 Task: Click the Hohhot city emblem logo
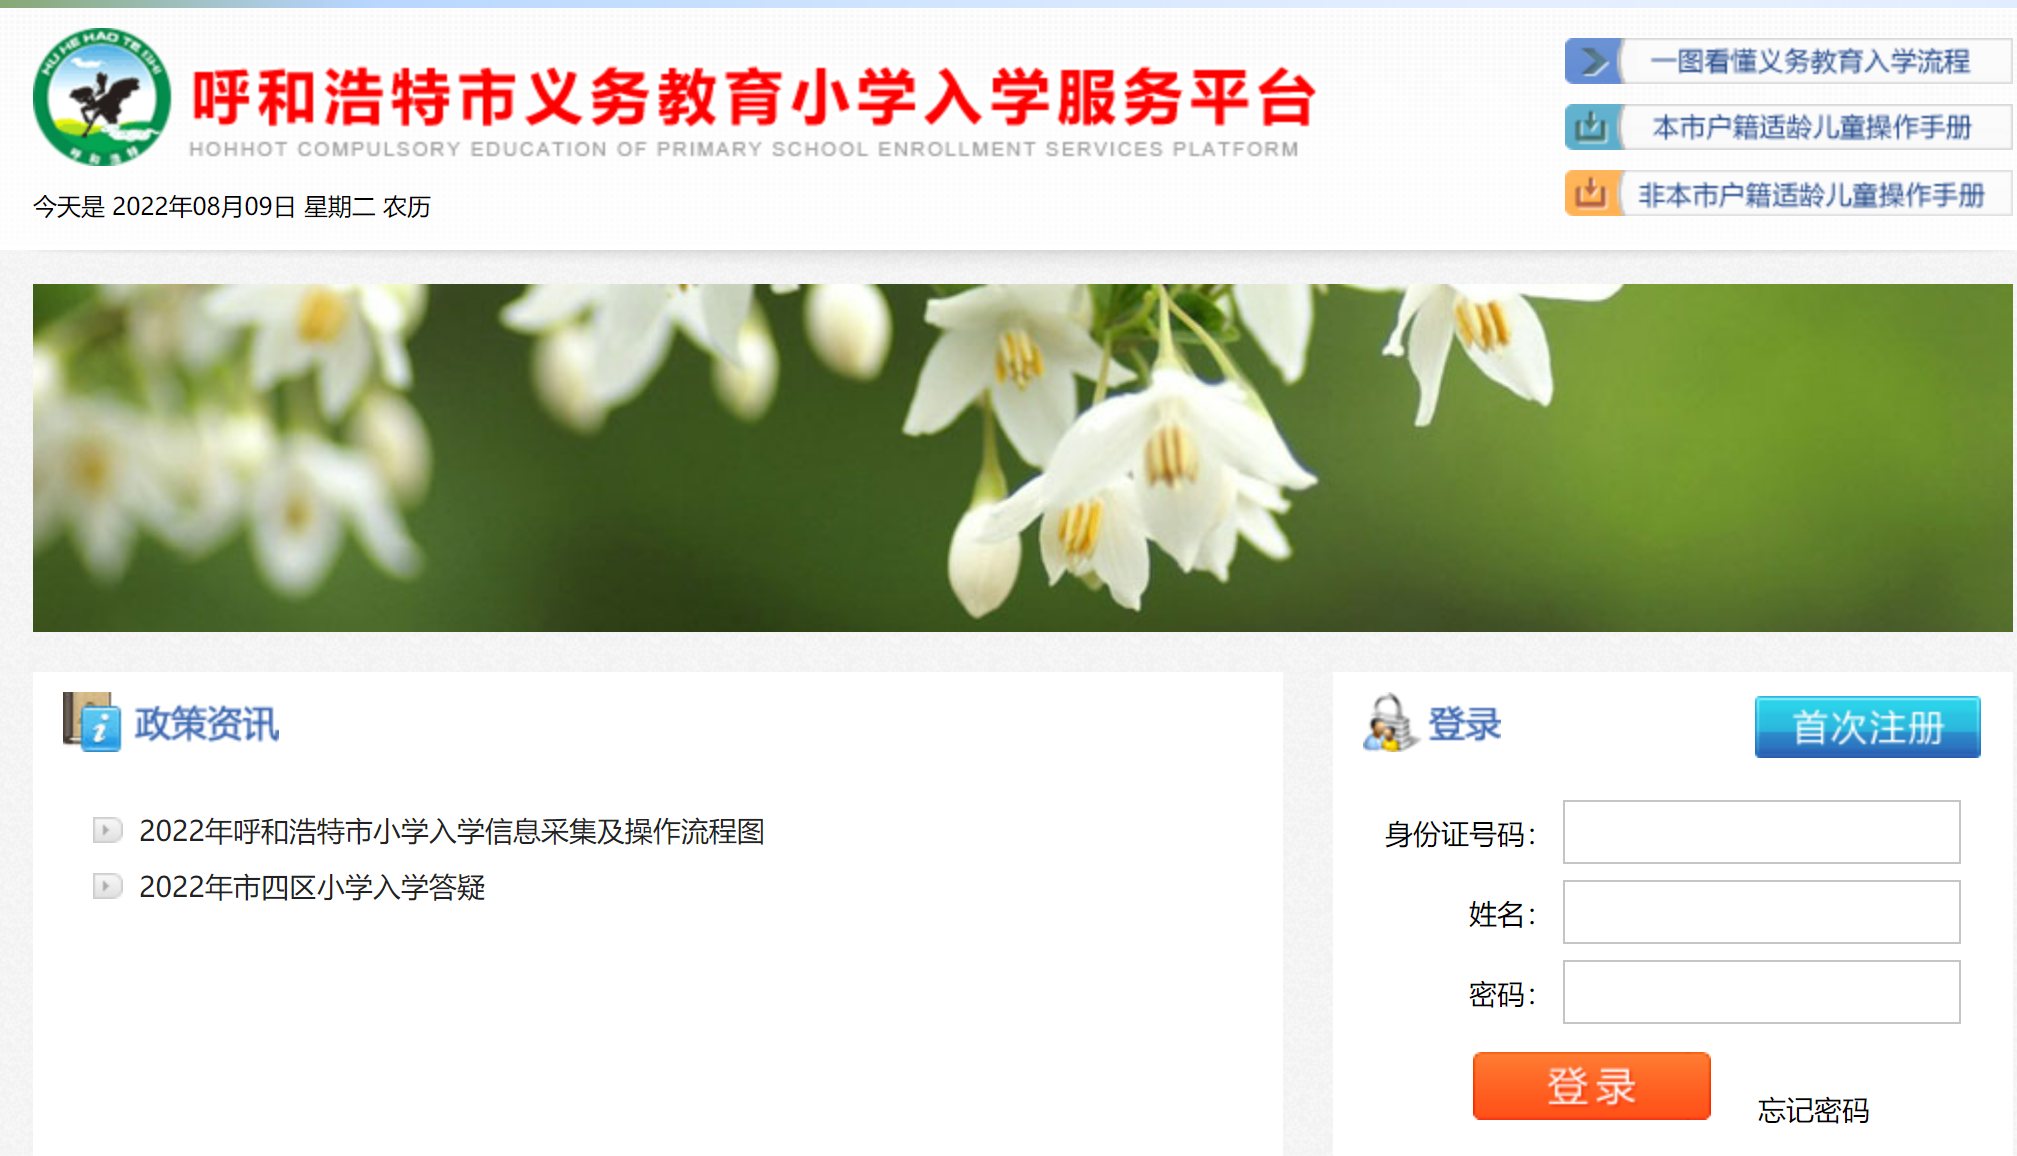coord(102,97)
